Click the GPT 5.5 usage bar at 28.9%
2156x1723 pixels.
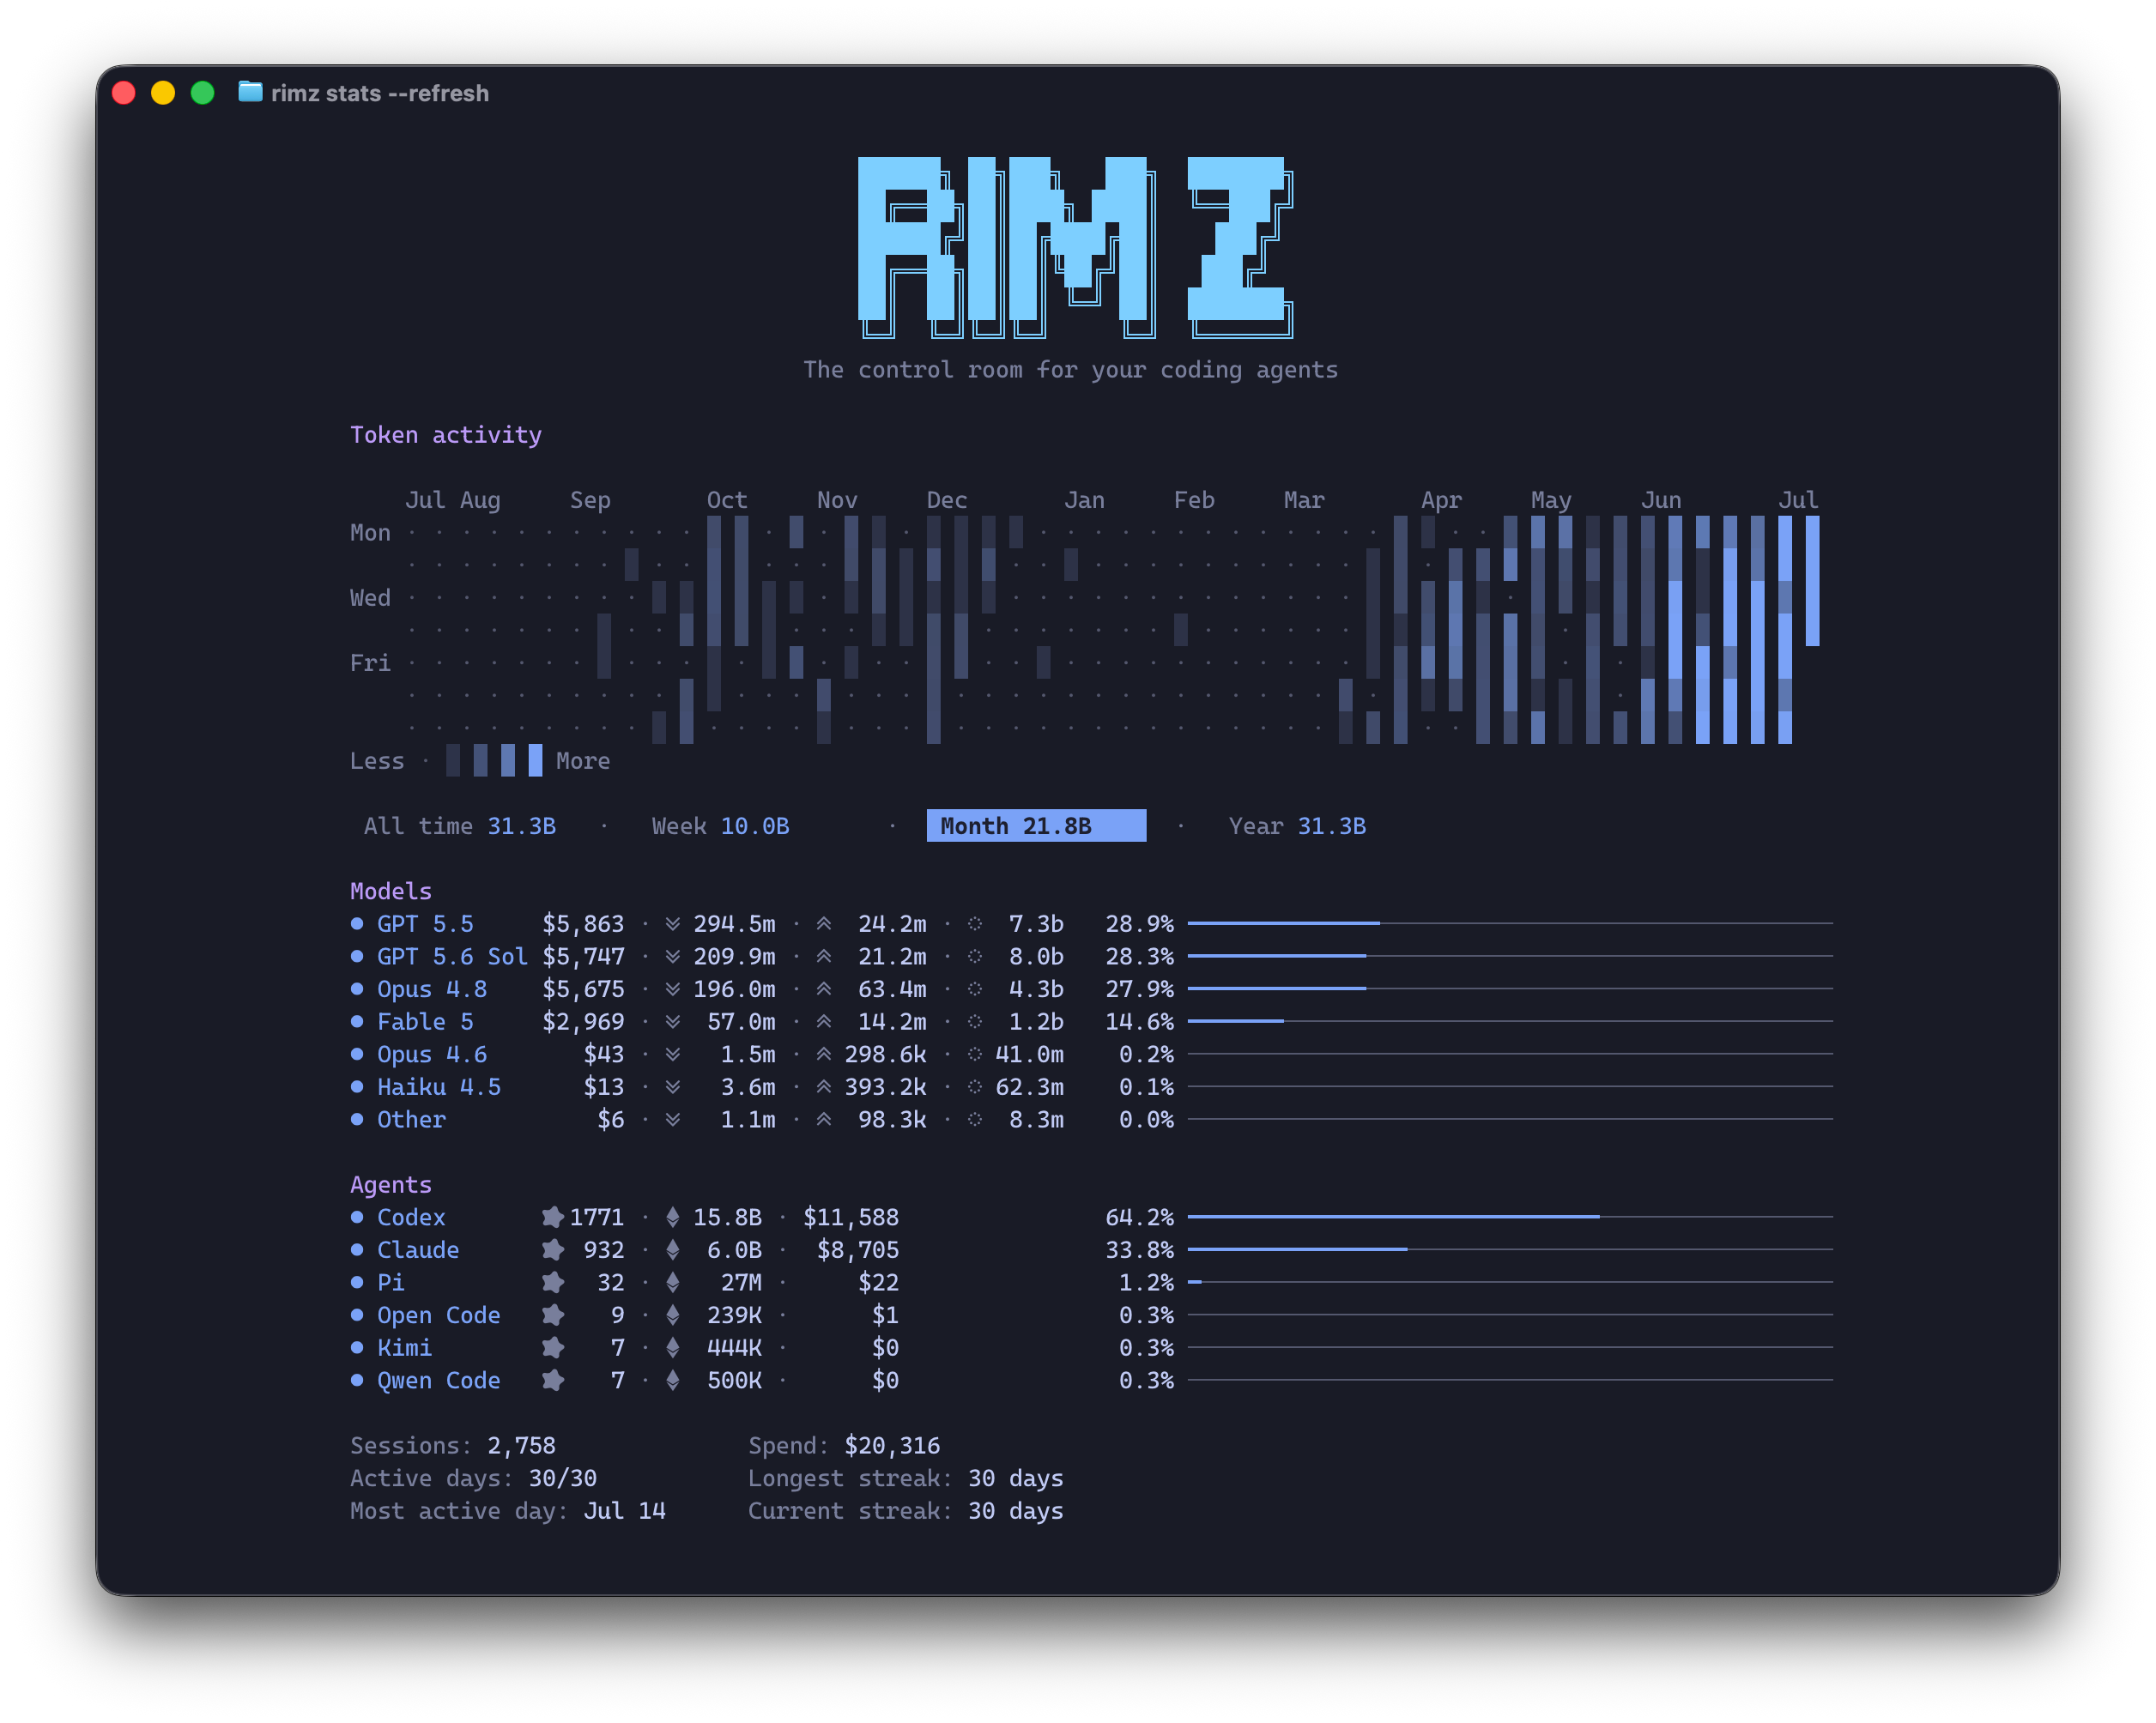pyautogui.click(x=1510, y=923)
